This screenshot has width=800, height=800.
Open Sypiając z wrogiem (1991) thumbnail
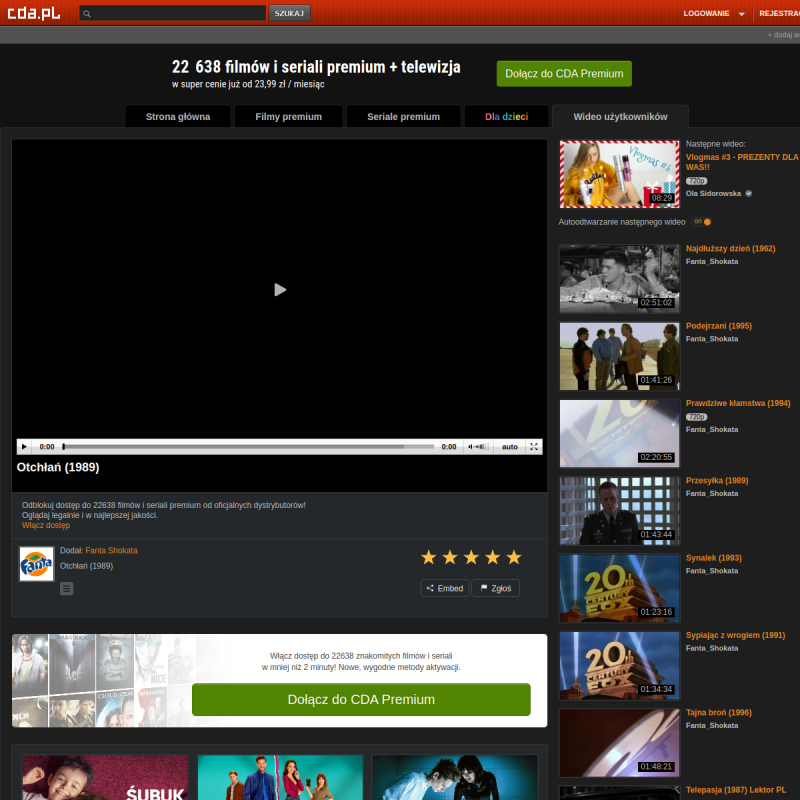pyautogui.click(x=619, y=665)
